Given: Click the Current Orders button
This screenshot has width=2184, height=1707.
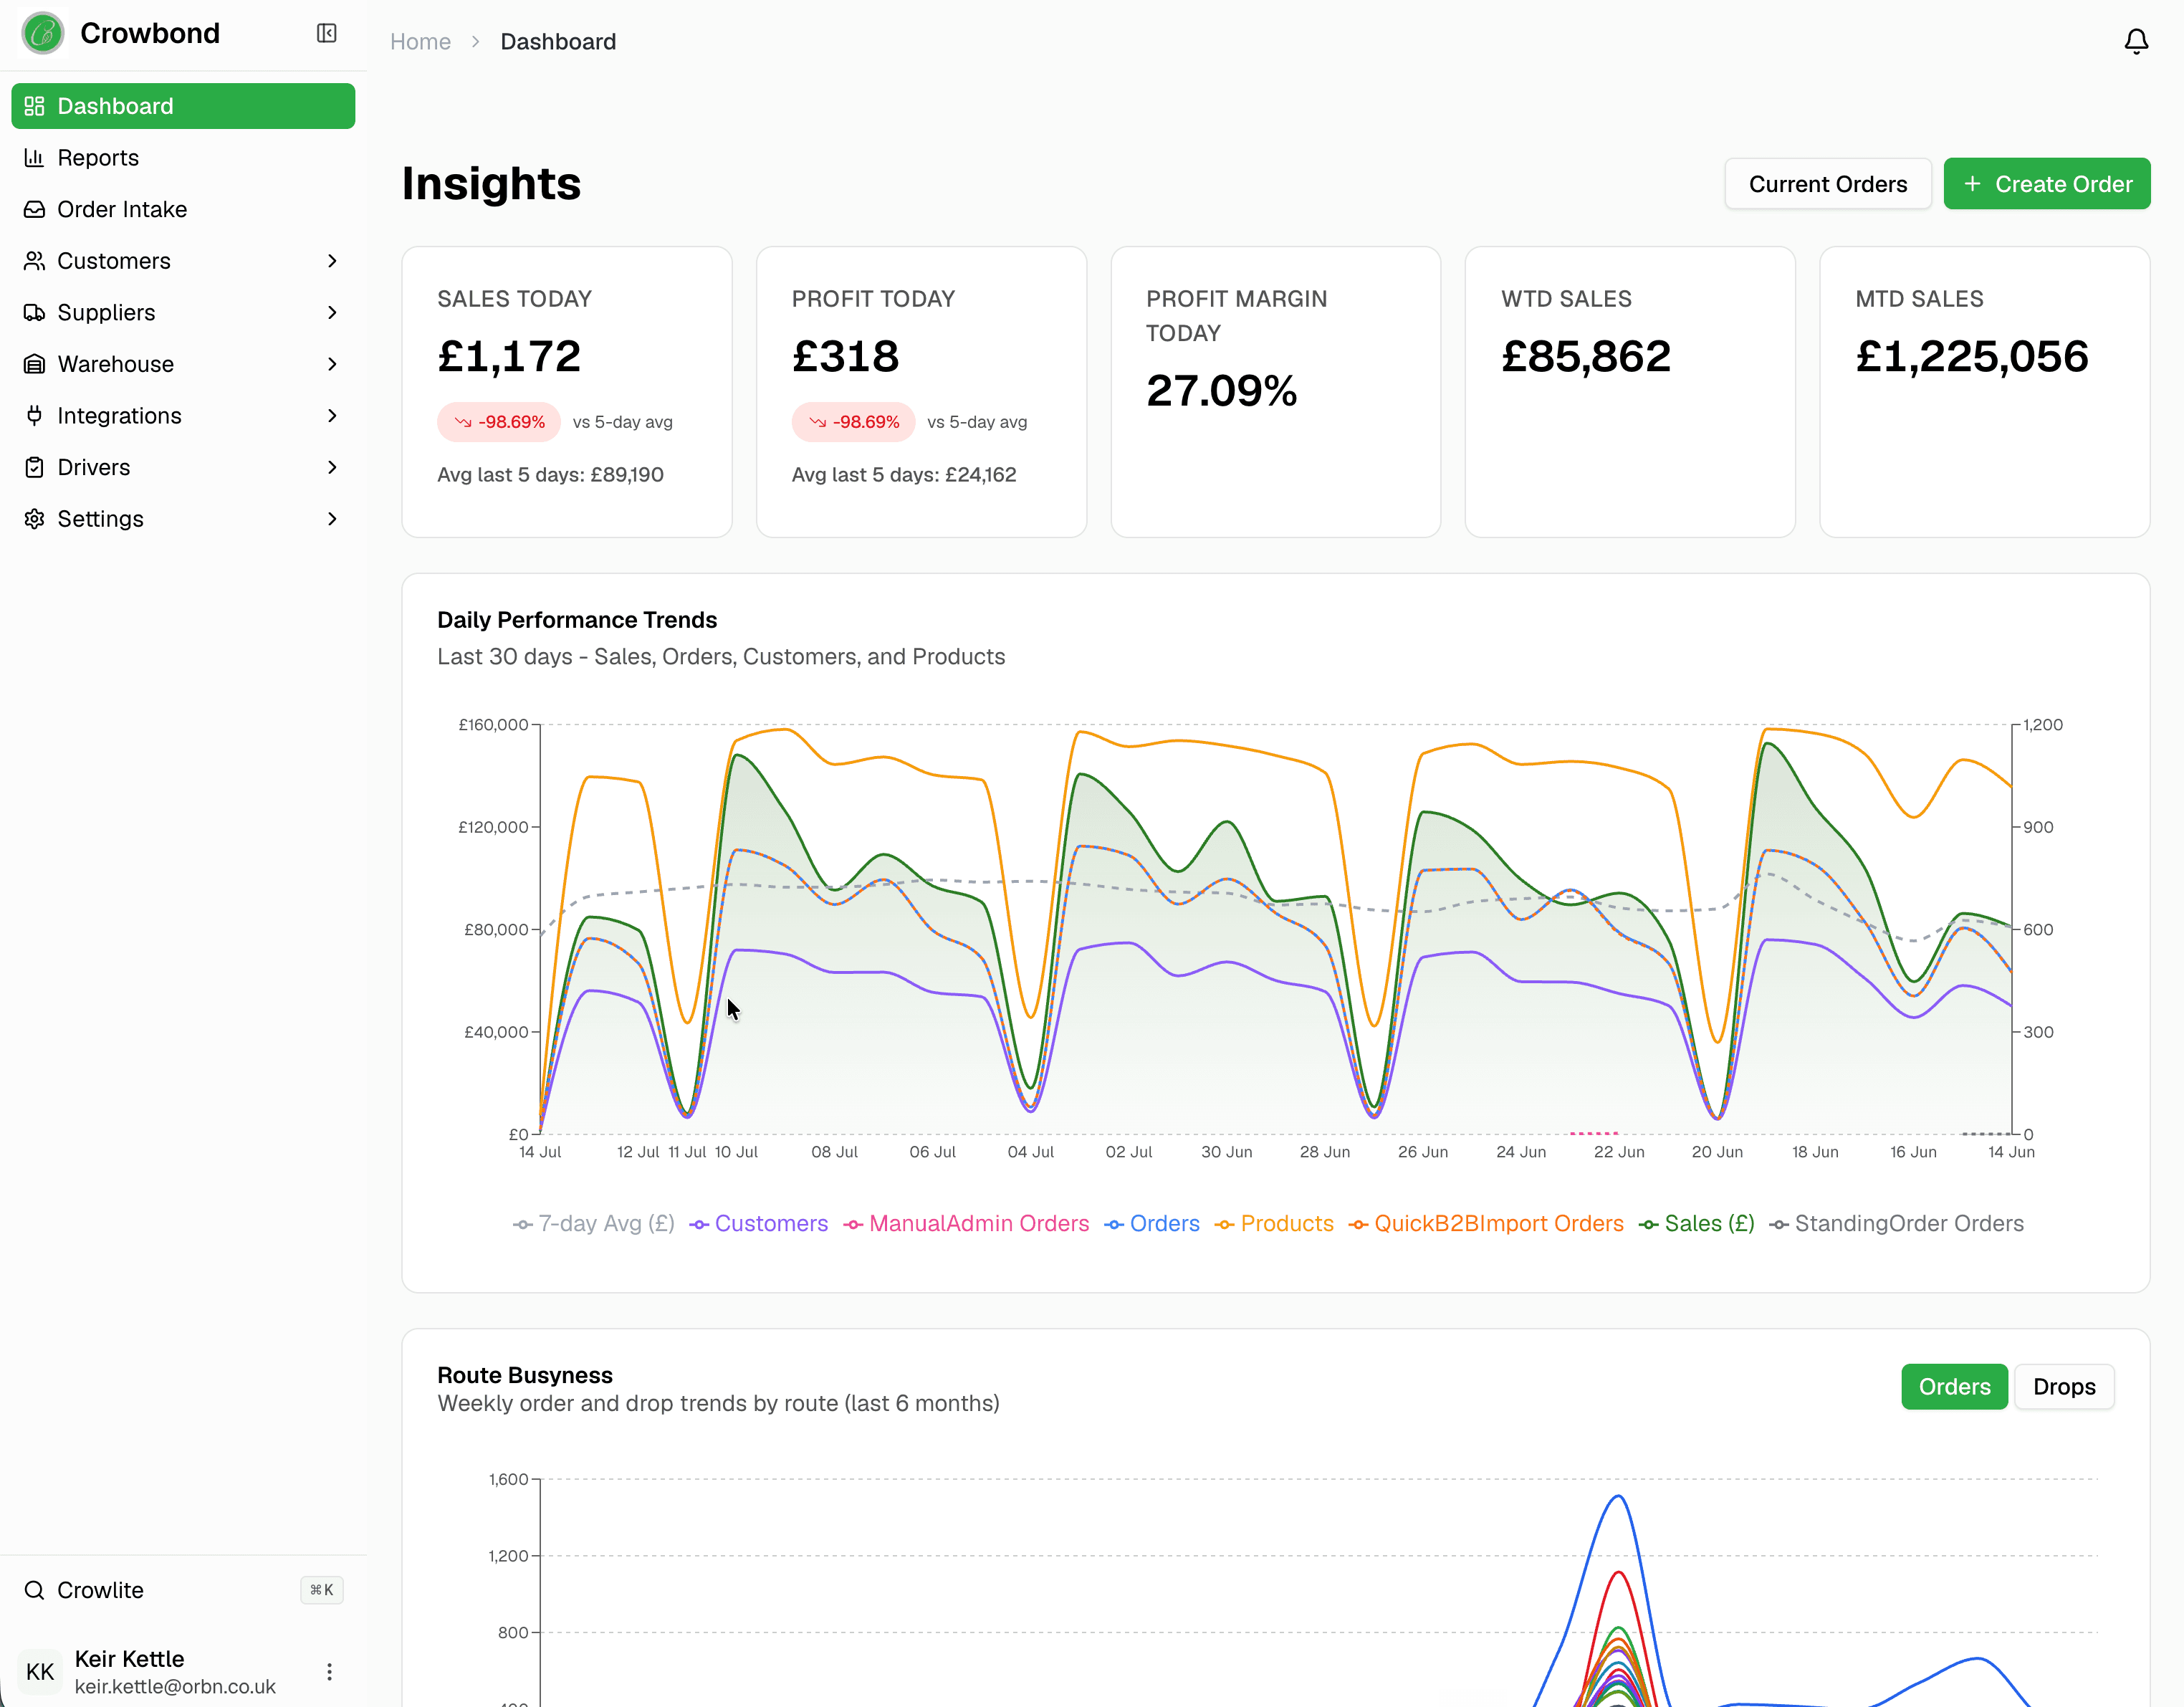Looking at the screenshot, I should [1827, 184].
